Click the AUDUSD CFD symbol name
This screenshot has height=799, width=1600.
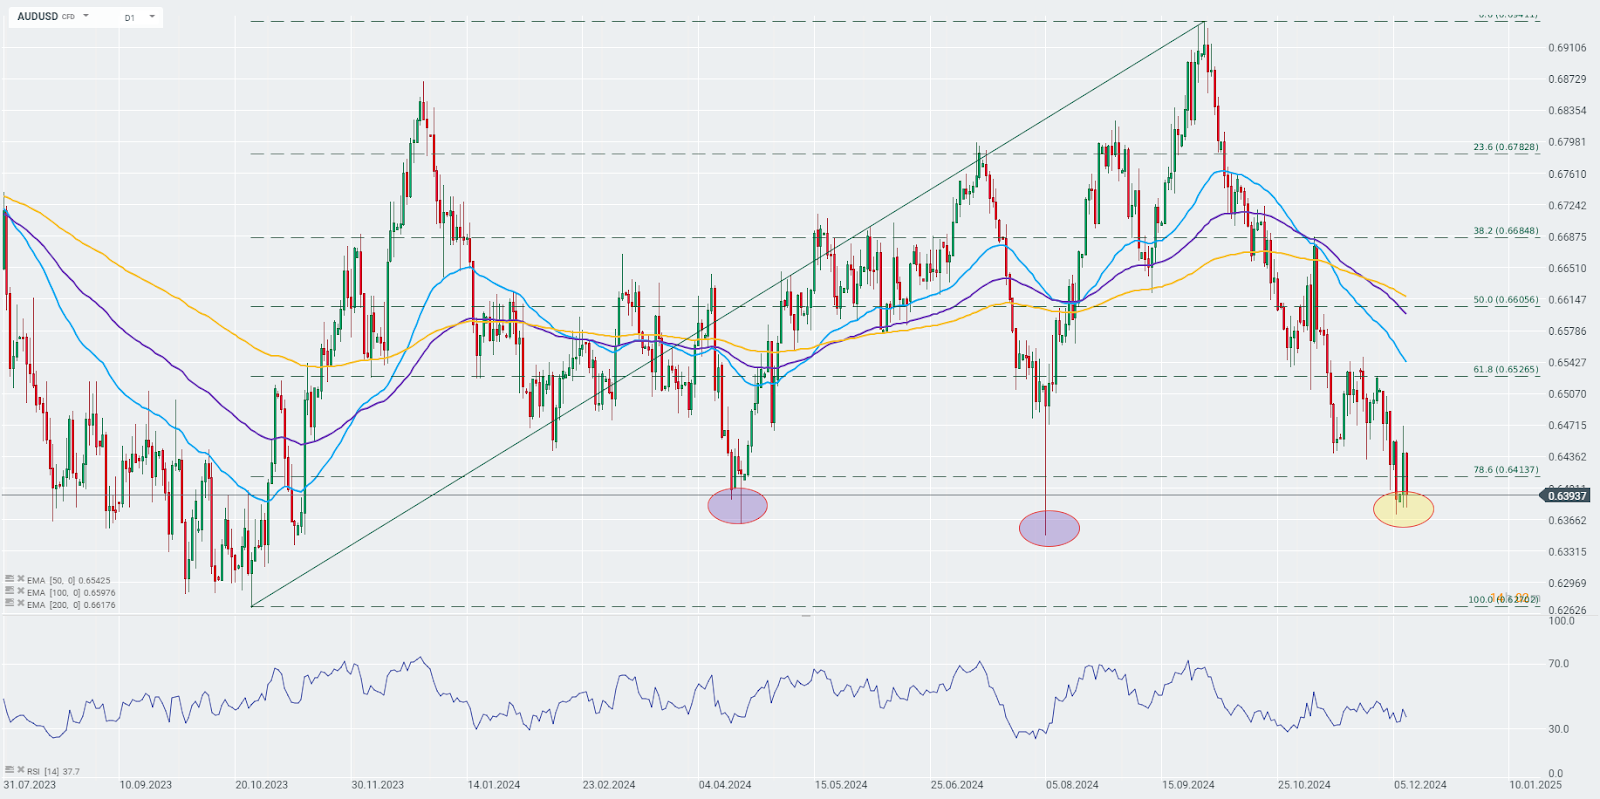point(46,16)
